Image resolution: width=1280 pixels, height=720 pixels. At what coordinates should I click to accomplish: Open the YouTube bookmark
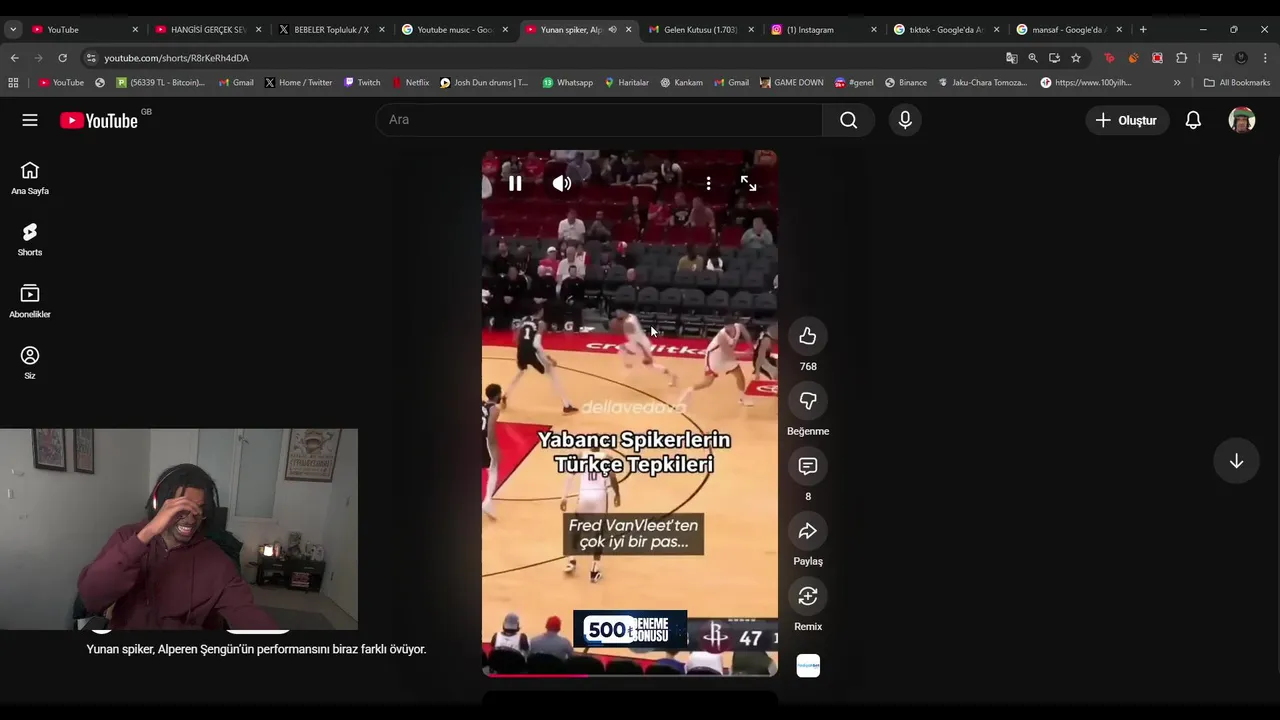click(x=61, y=83)
